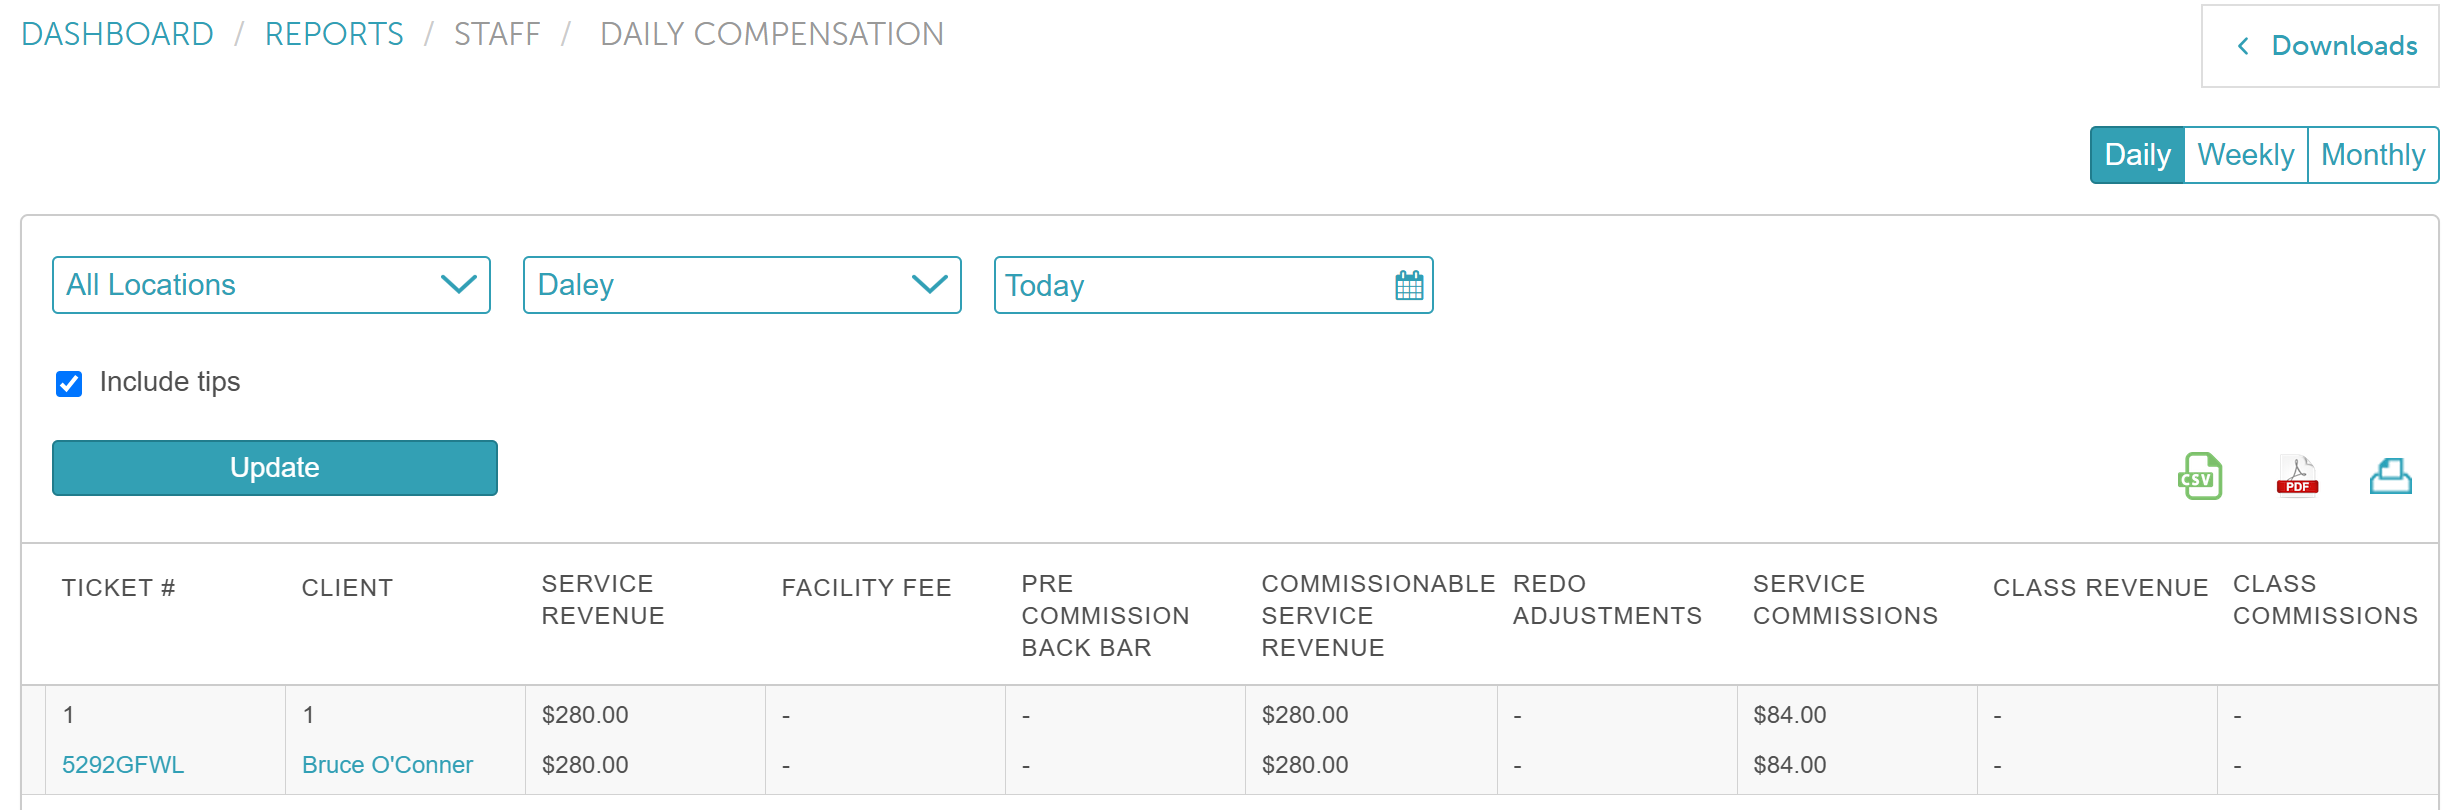Open calendar icon in date field

[x=1408, y=285]
